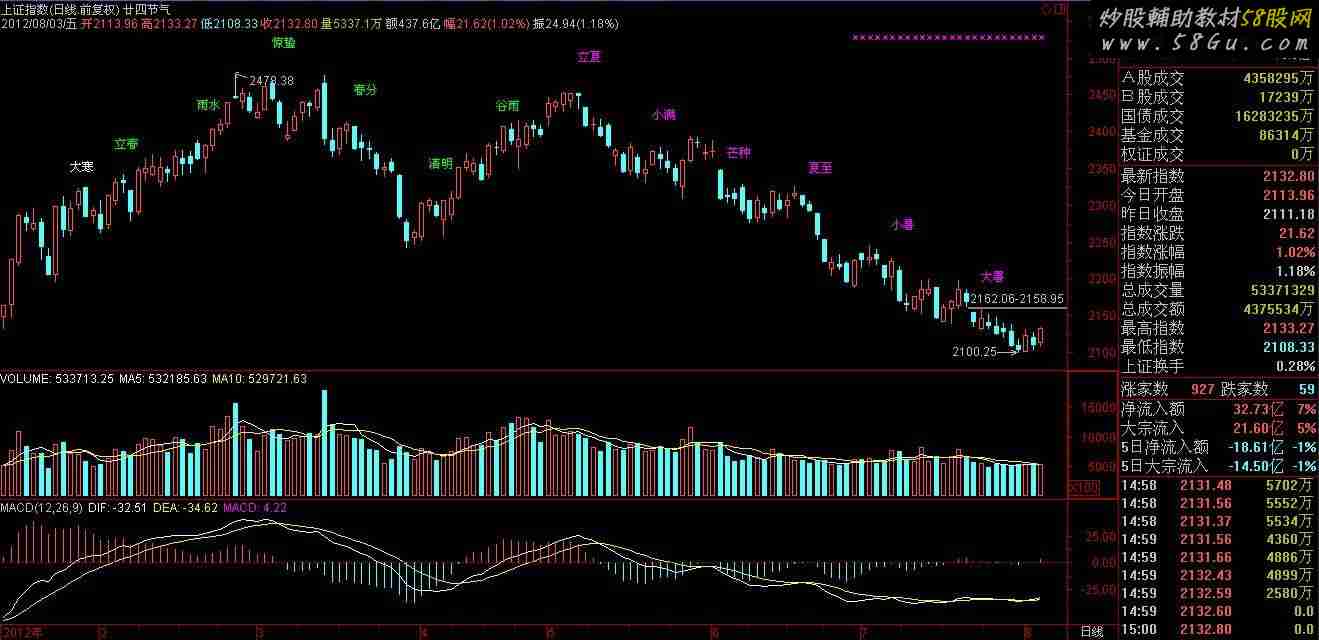This screenshot has width=1319, height=640.
Task: Click the 芒种 solar term marker
Action: click(x=738, y=153)
